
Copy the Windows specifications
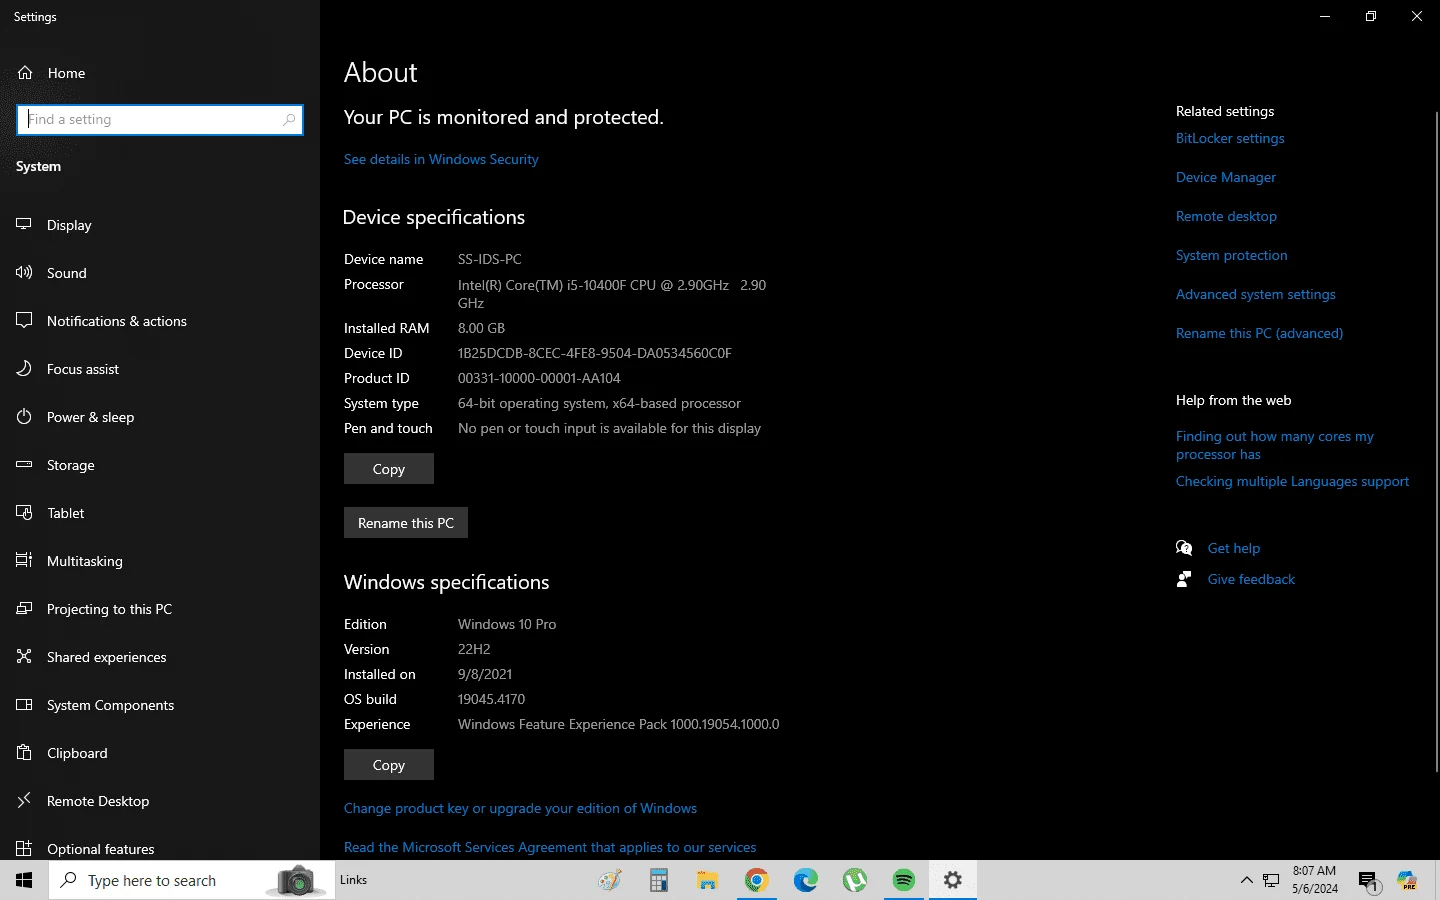[x=389, y=765]
